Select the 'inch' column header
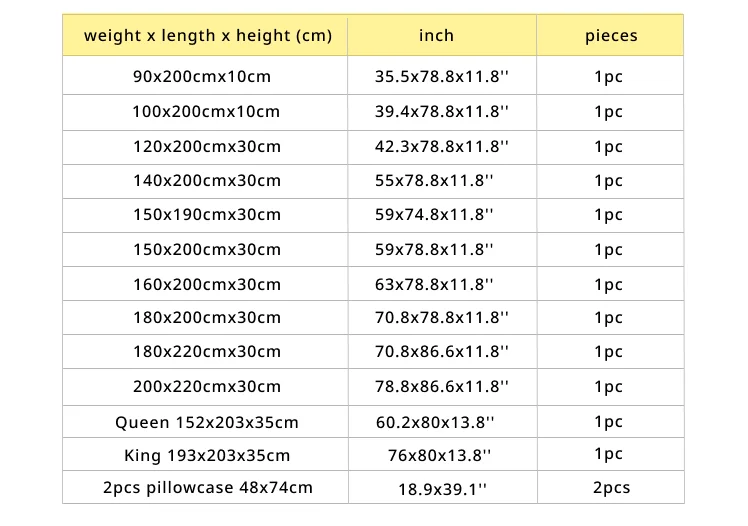The width and height of the screenshot is (748, 526). (436, 35)
